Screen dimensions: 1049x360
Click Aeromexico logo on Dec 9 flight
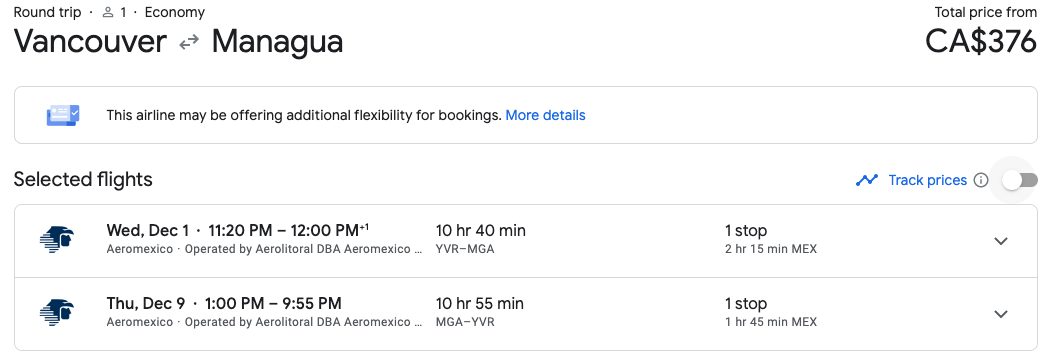(x=57, y=313)
